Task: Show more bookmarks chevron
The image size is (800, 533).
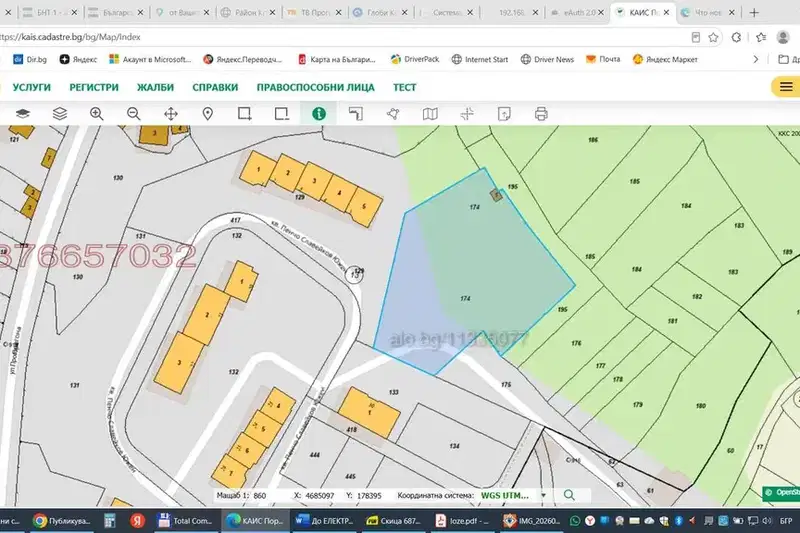Action: (756, 59)
